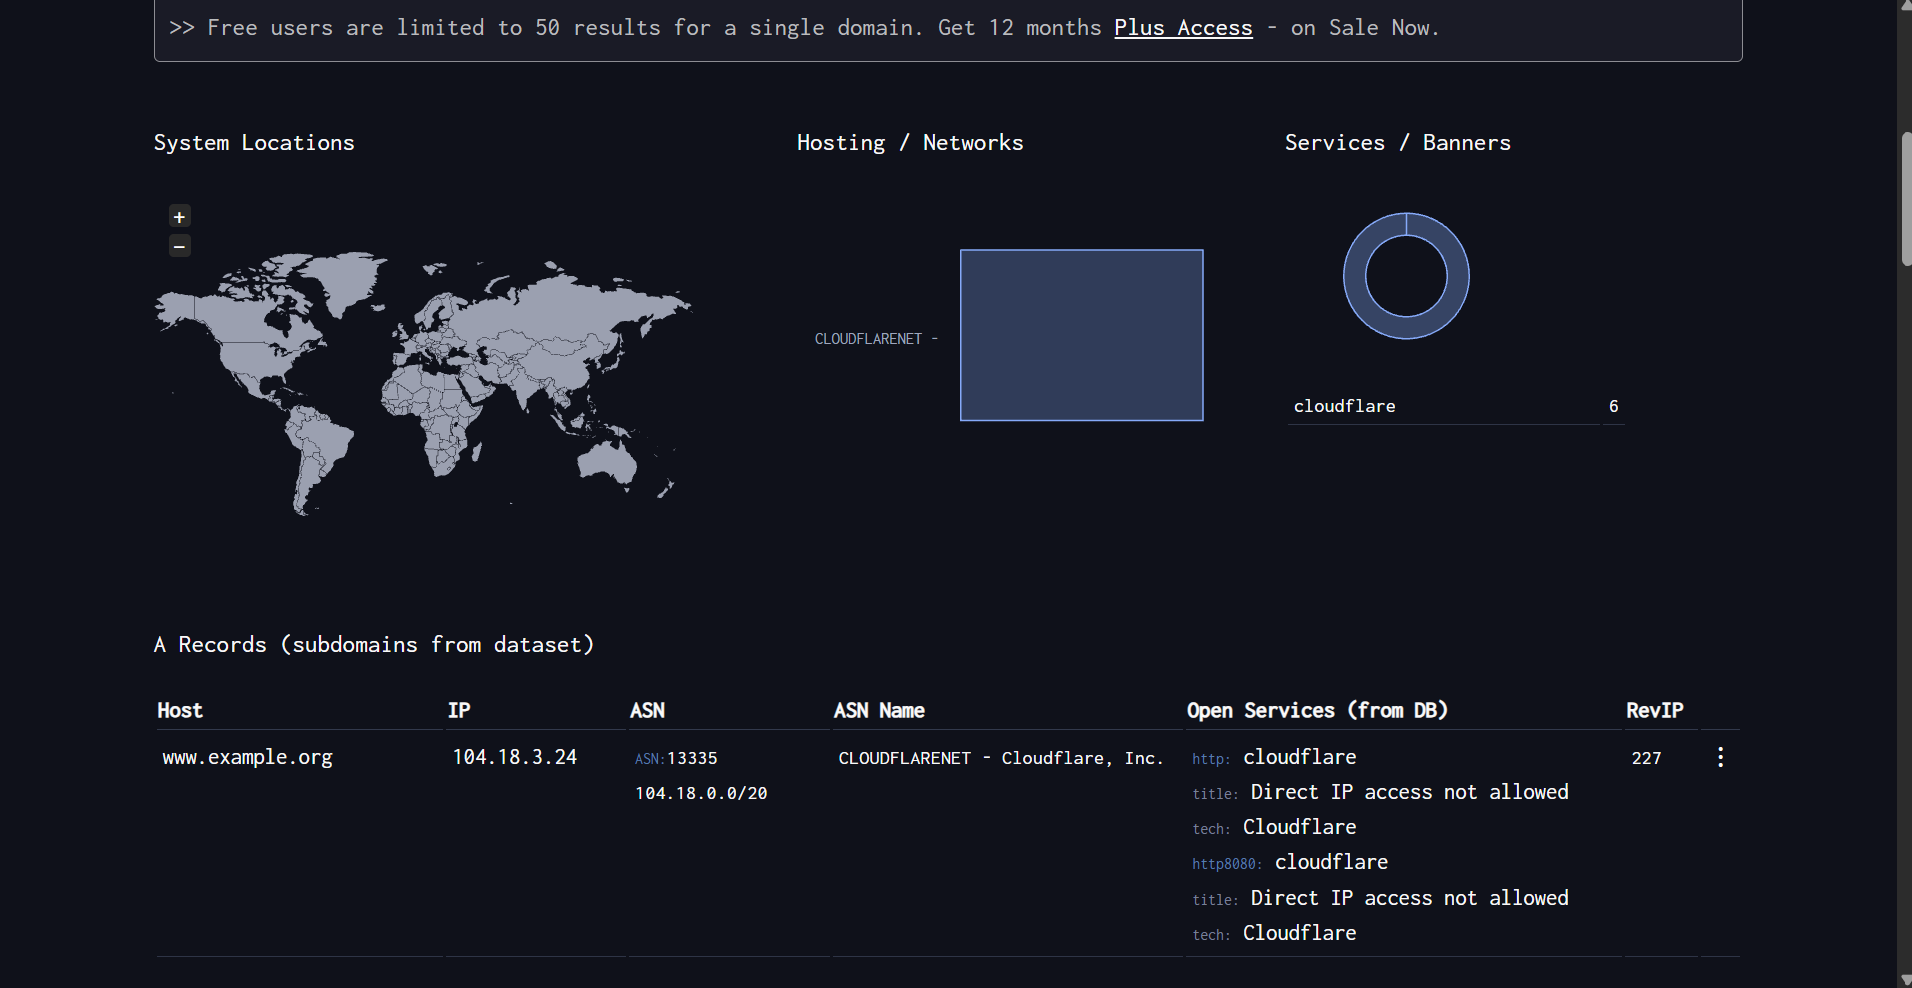Open the Plus Access link
The width and height of the screenshot is (1912, 988).
(1183, 28)
